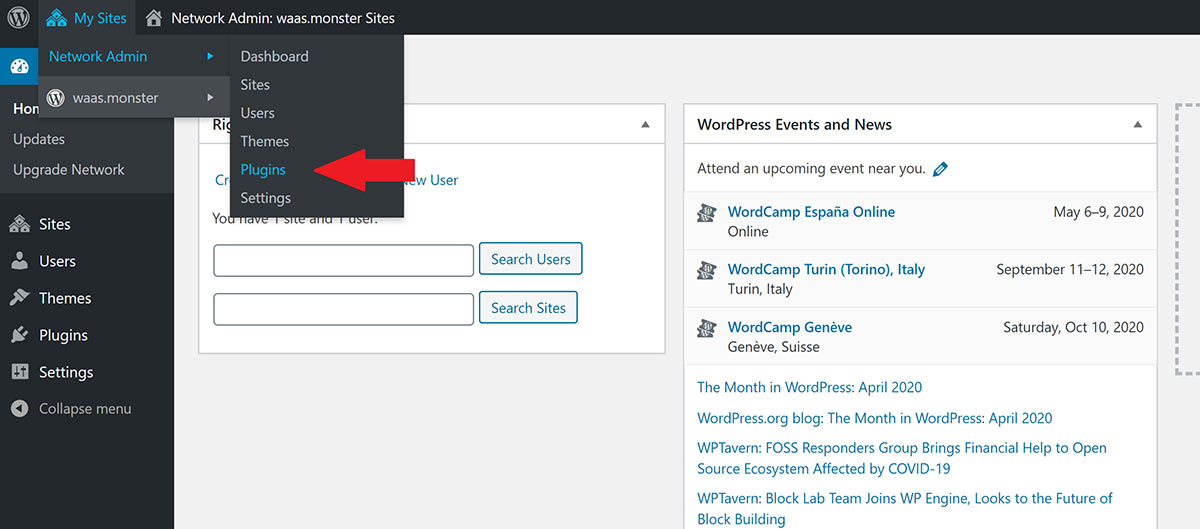Click the Users person icon in sidebar
Image resolution: width=1200 pixels, height=529 pixels.
(19, 261)
